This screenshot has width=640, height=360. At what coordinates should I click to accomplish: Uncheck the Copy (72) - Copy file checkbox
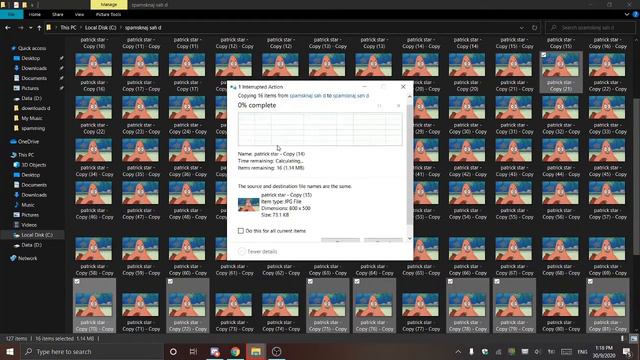point(170,282)
